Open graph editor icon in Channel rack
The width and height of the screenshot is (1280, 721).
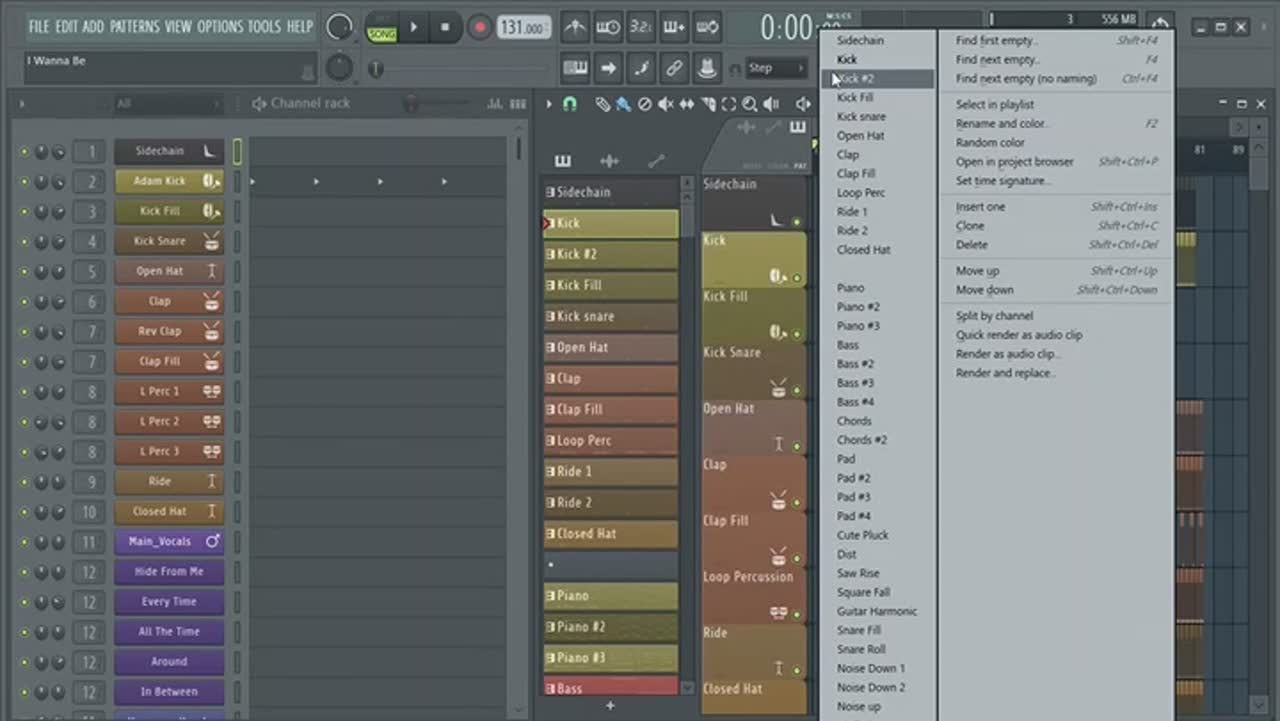point(494,104)
